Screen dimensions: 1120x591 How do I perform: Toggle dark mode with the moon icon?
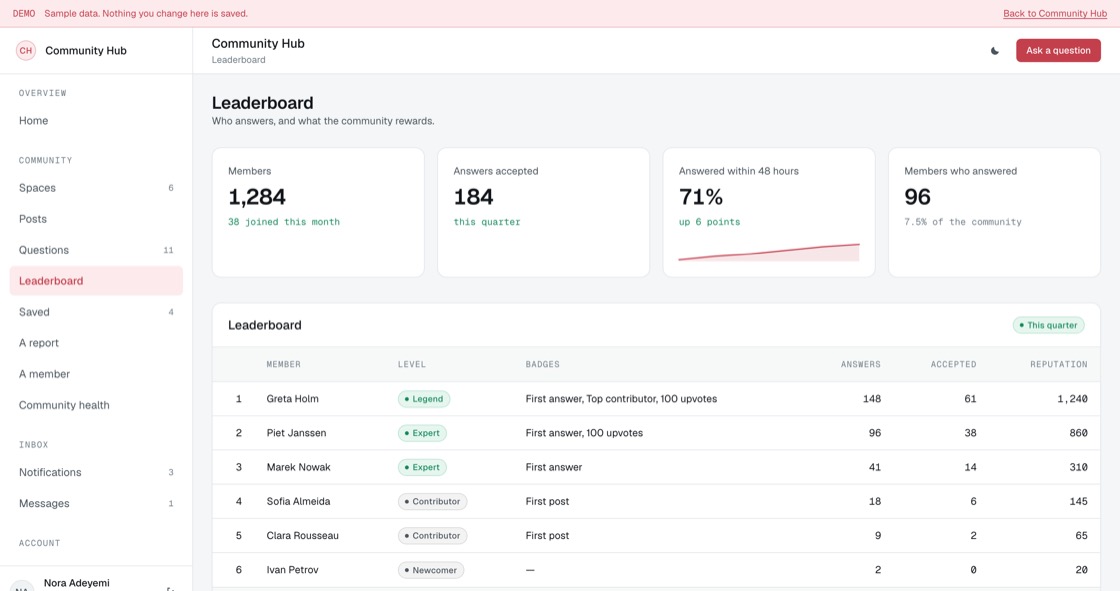994,51
